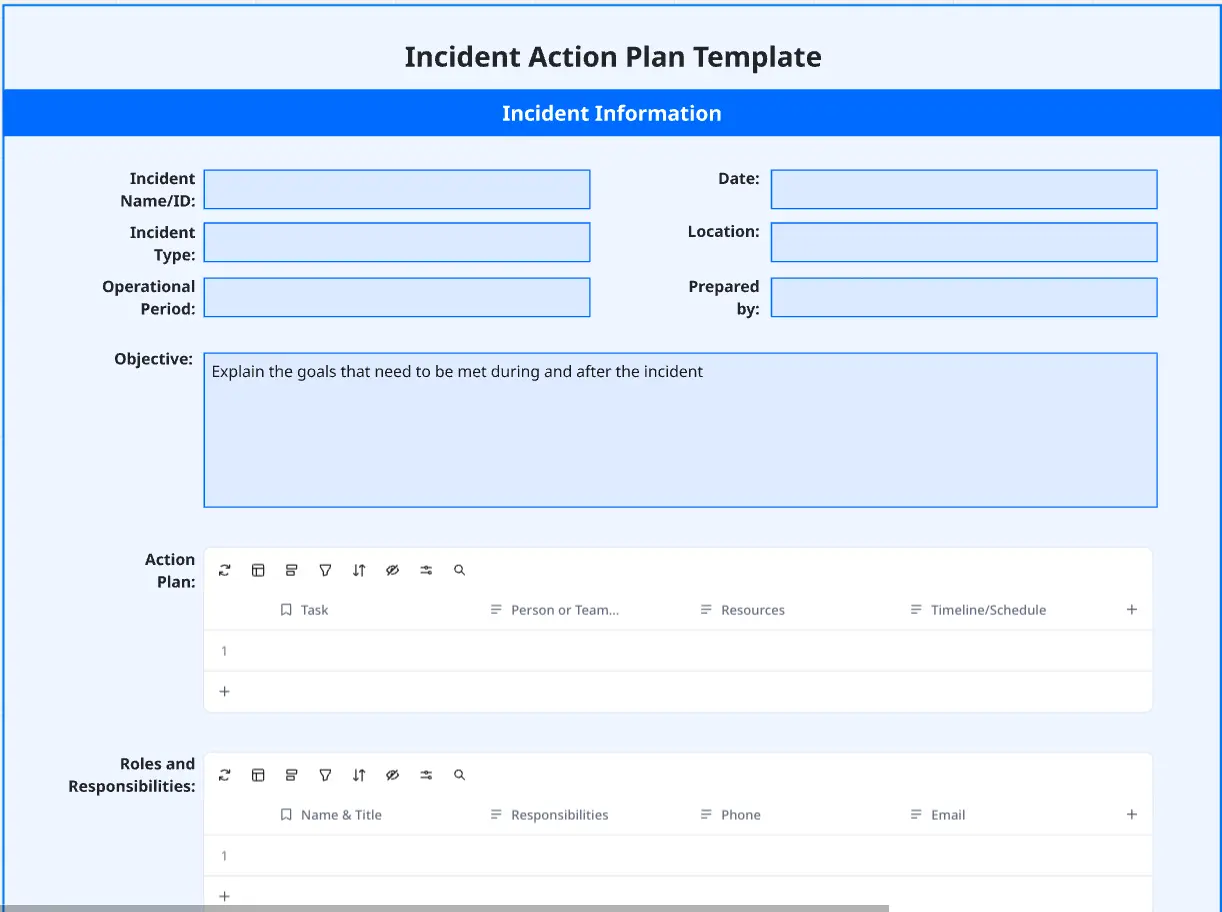This screenshot has width=1222, height=912.
Task: Open the Resources column header menu
Action: tap(744, 609)
